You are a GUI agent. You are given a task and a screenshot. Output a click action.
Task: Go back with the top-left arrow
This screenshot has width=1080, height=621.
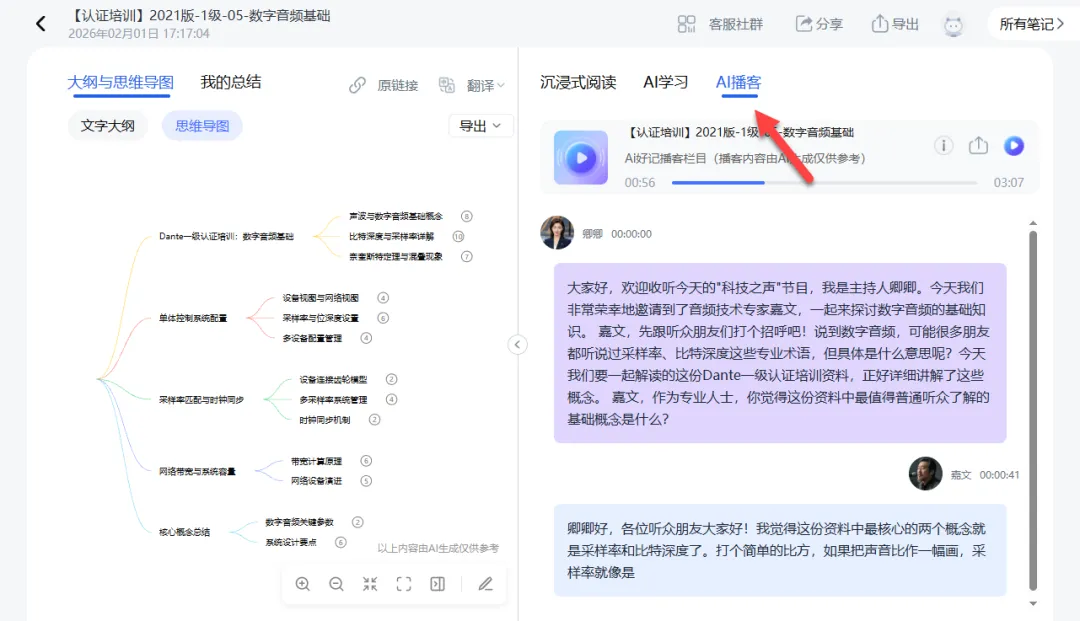point(41,24)
